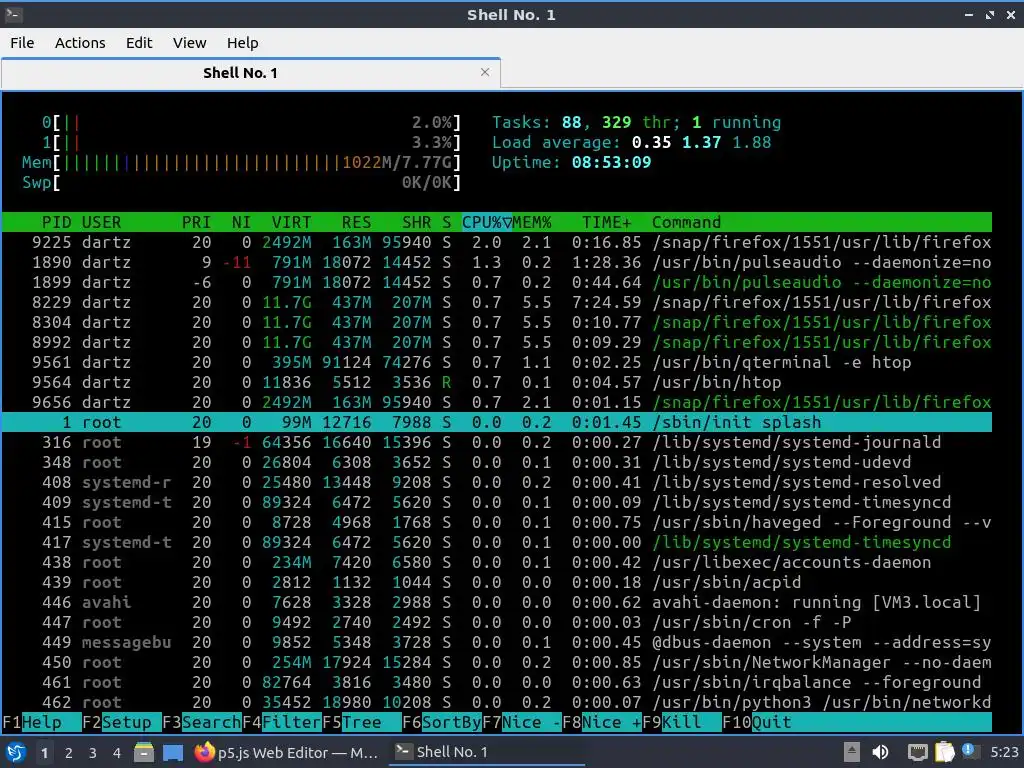
Task: Sort by the PRI column header
Action: pyautogui.click(x=196, y=222)
